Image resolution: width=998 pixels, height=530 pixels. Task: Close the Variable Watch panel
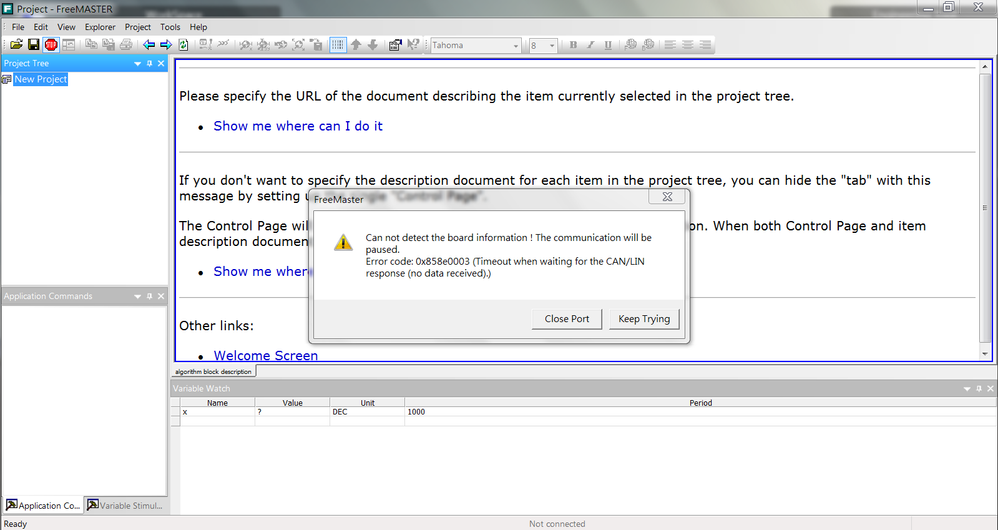[x=990, y=389]
